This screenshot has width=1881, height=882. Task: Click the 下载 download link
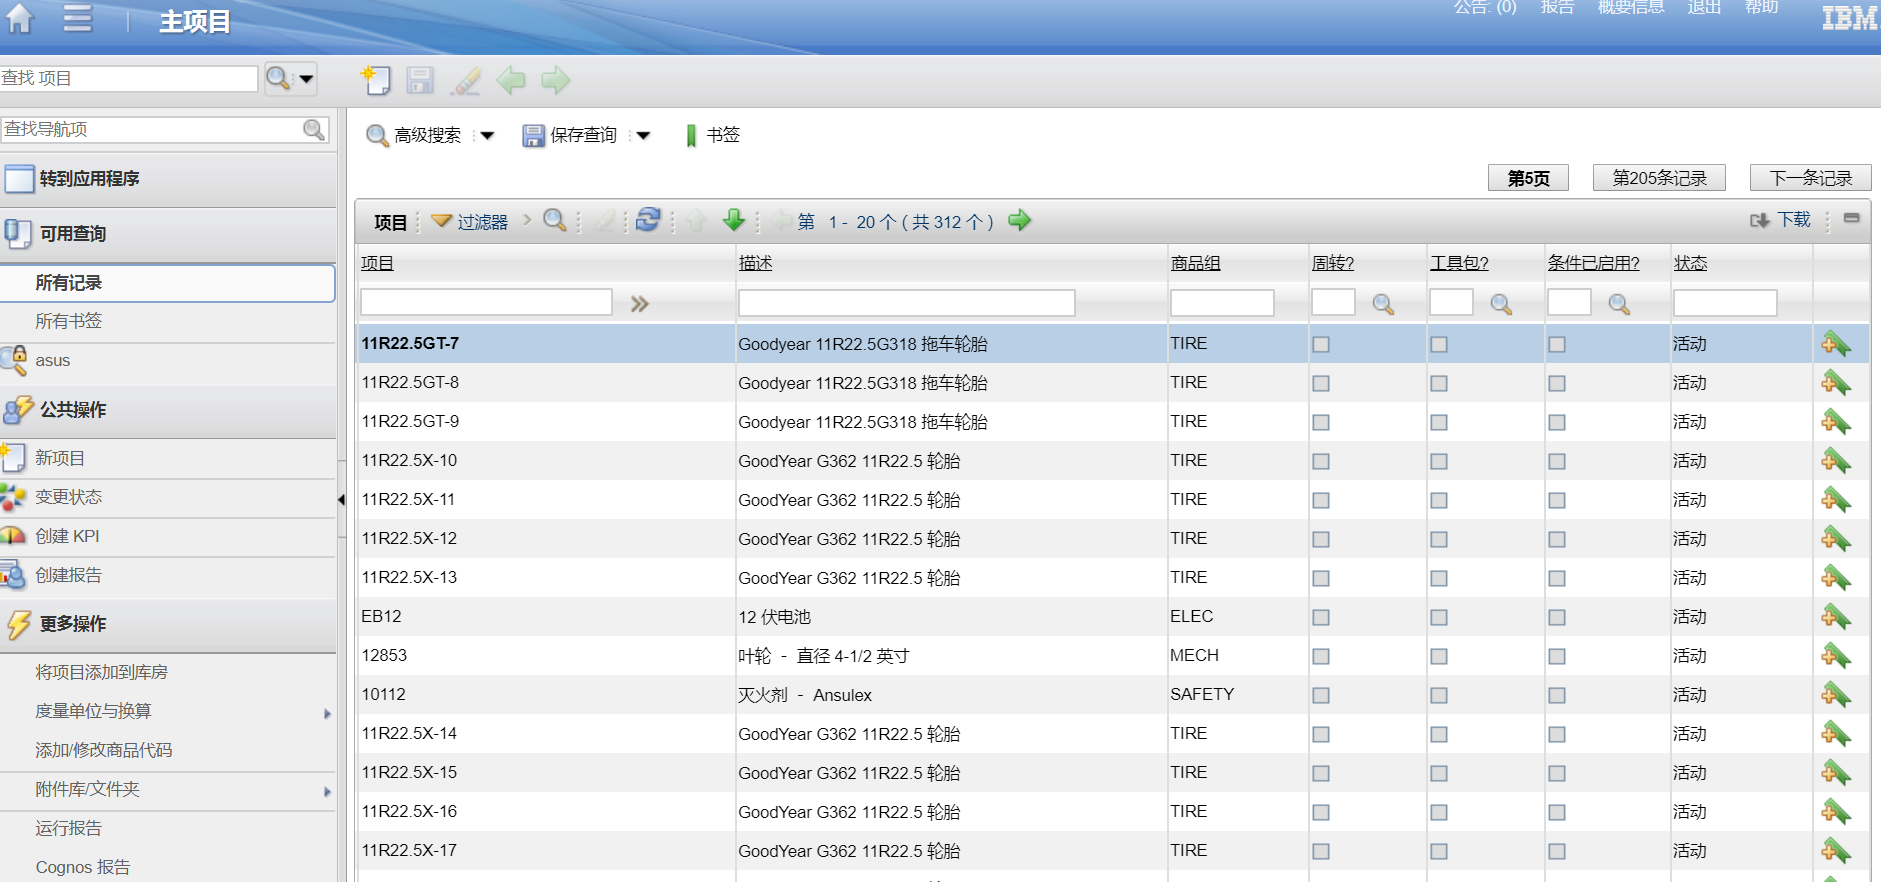(x=1781, y=219)
